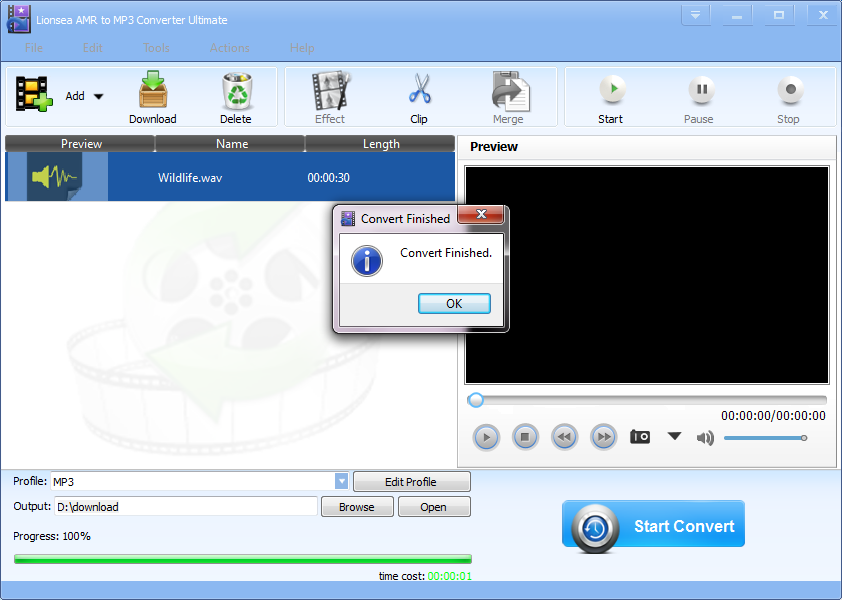The image size is (842, 600).
Task: Stop the preview playback
Action: [x=525, y=437]
